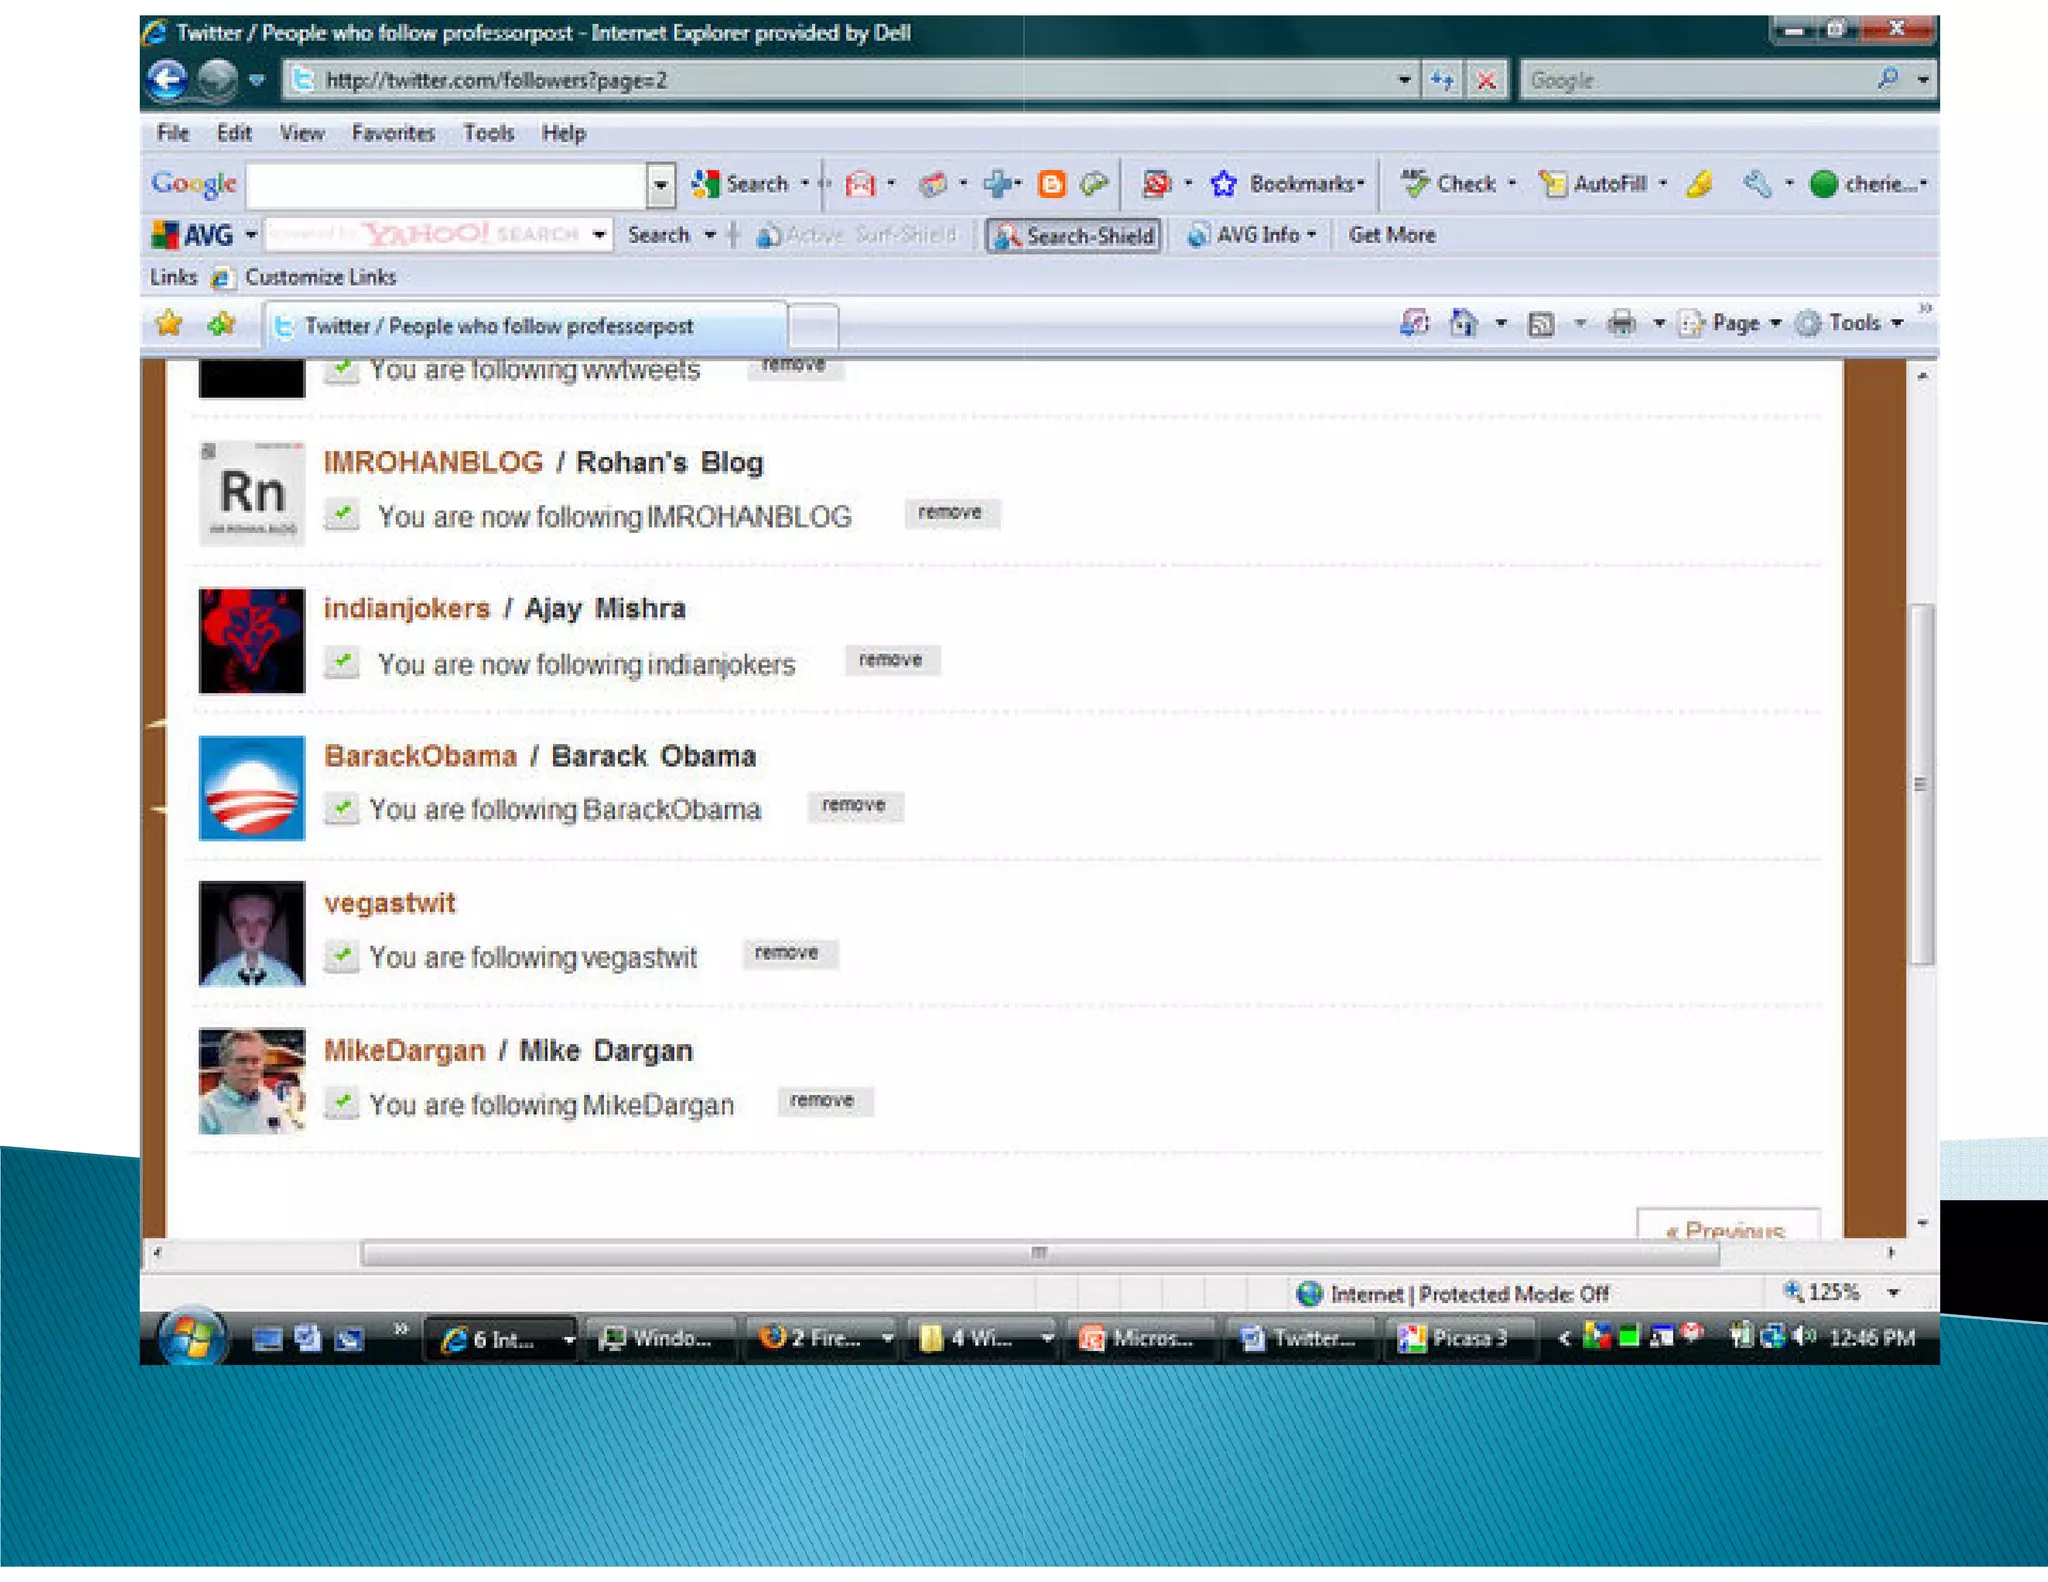The image size is (2048, 1582).
Task: Click the Home icon in command bar
Action: click(x=1464, y=323)
